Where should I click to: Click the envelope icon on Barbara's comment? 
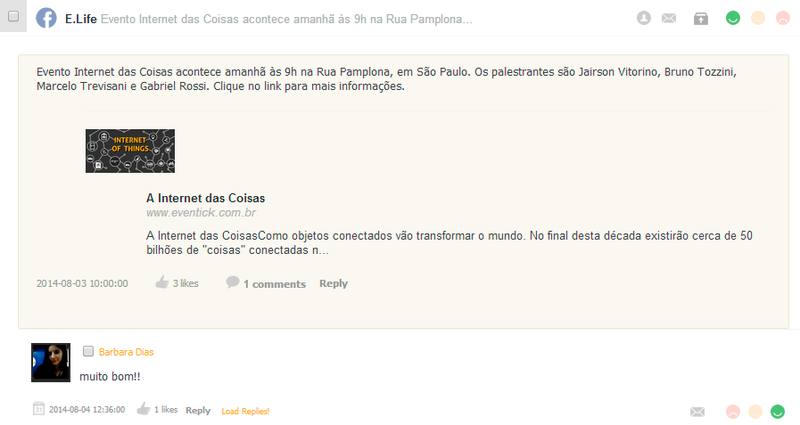698,411
